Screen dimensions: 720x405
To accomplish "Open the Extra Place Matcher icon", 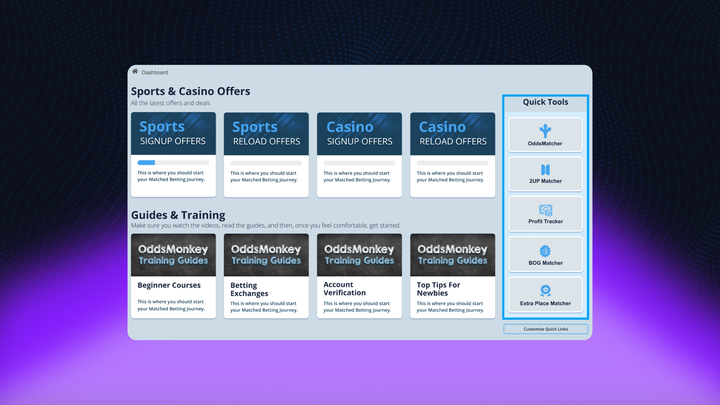I will point(545,290).
